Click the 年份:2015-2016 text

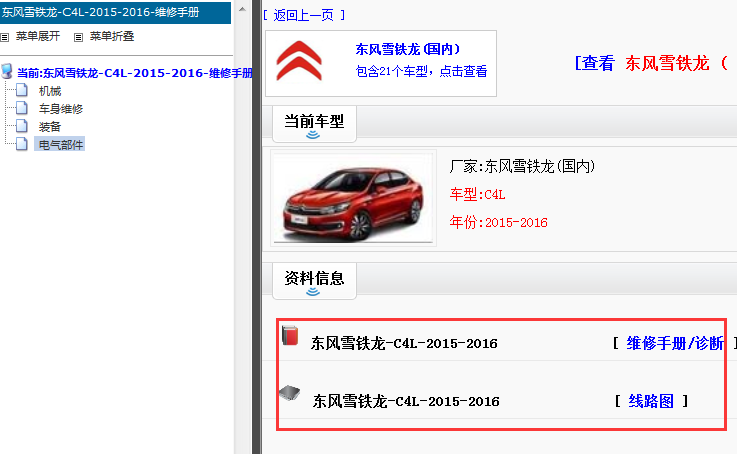tap(498, 222)
